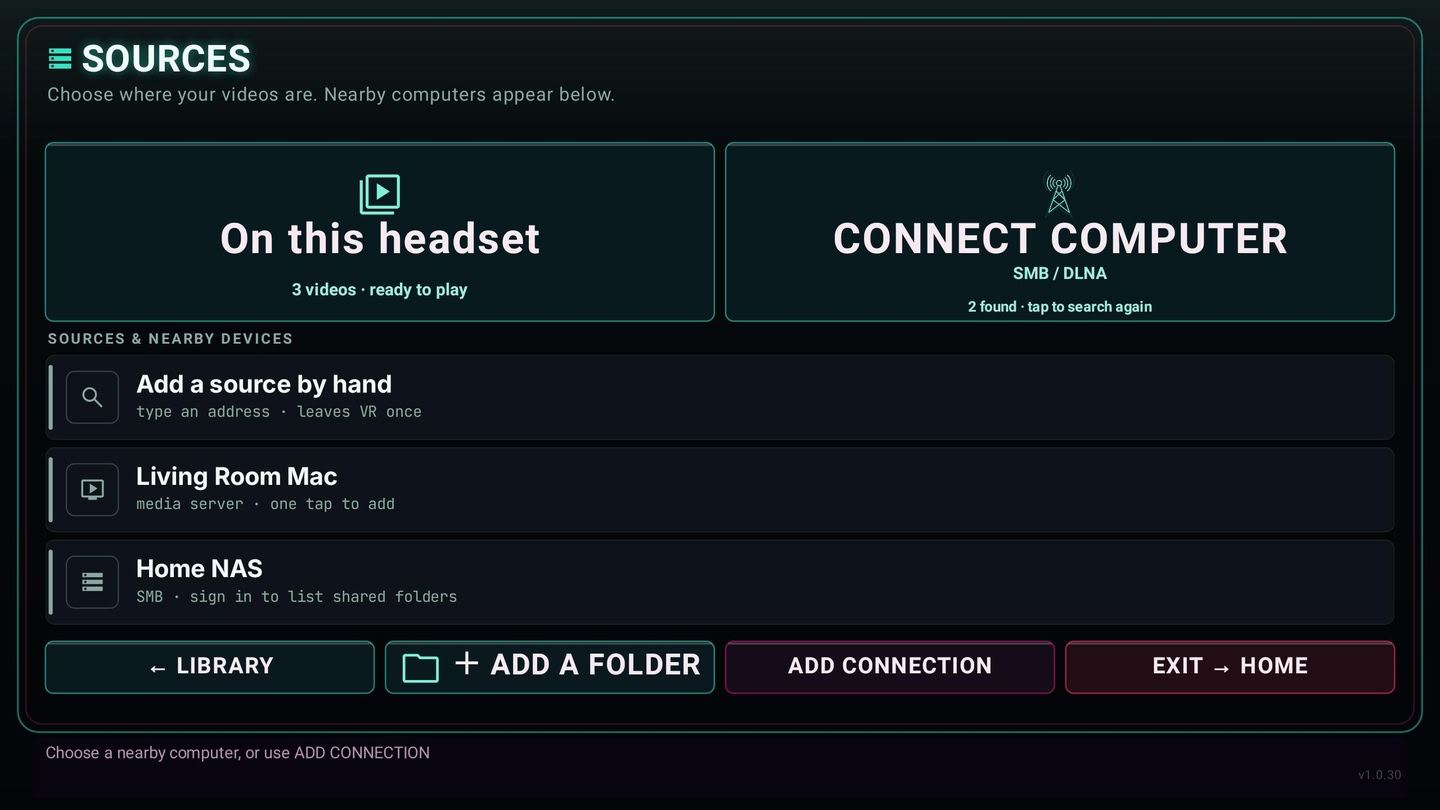Go back with the Library button
The width and height of the screenshot is (1440, 810).
210,667
